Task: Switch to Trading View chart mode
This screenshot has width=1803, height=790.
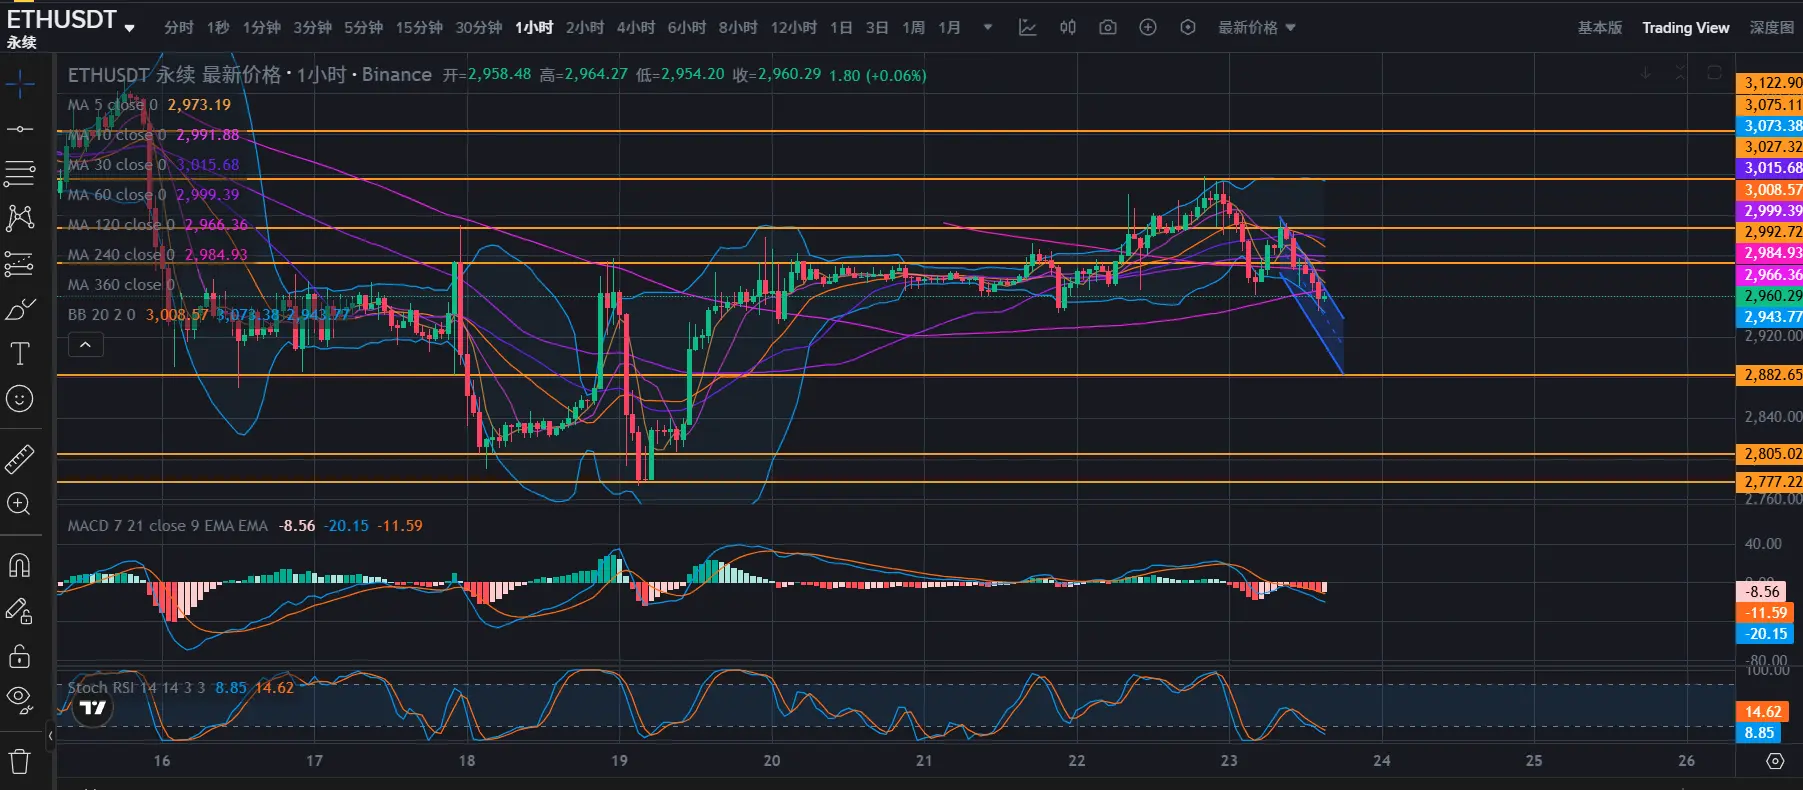Action: (1685, 28)
